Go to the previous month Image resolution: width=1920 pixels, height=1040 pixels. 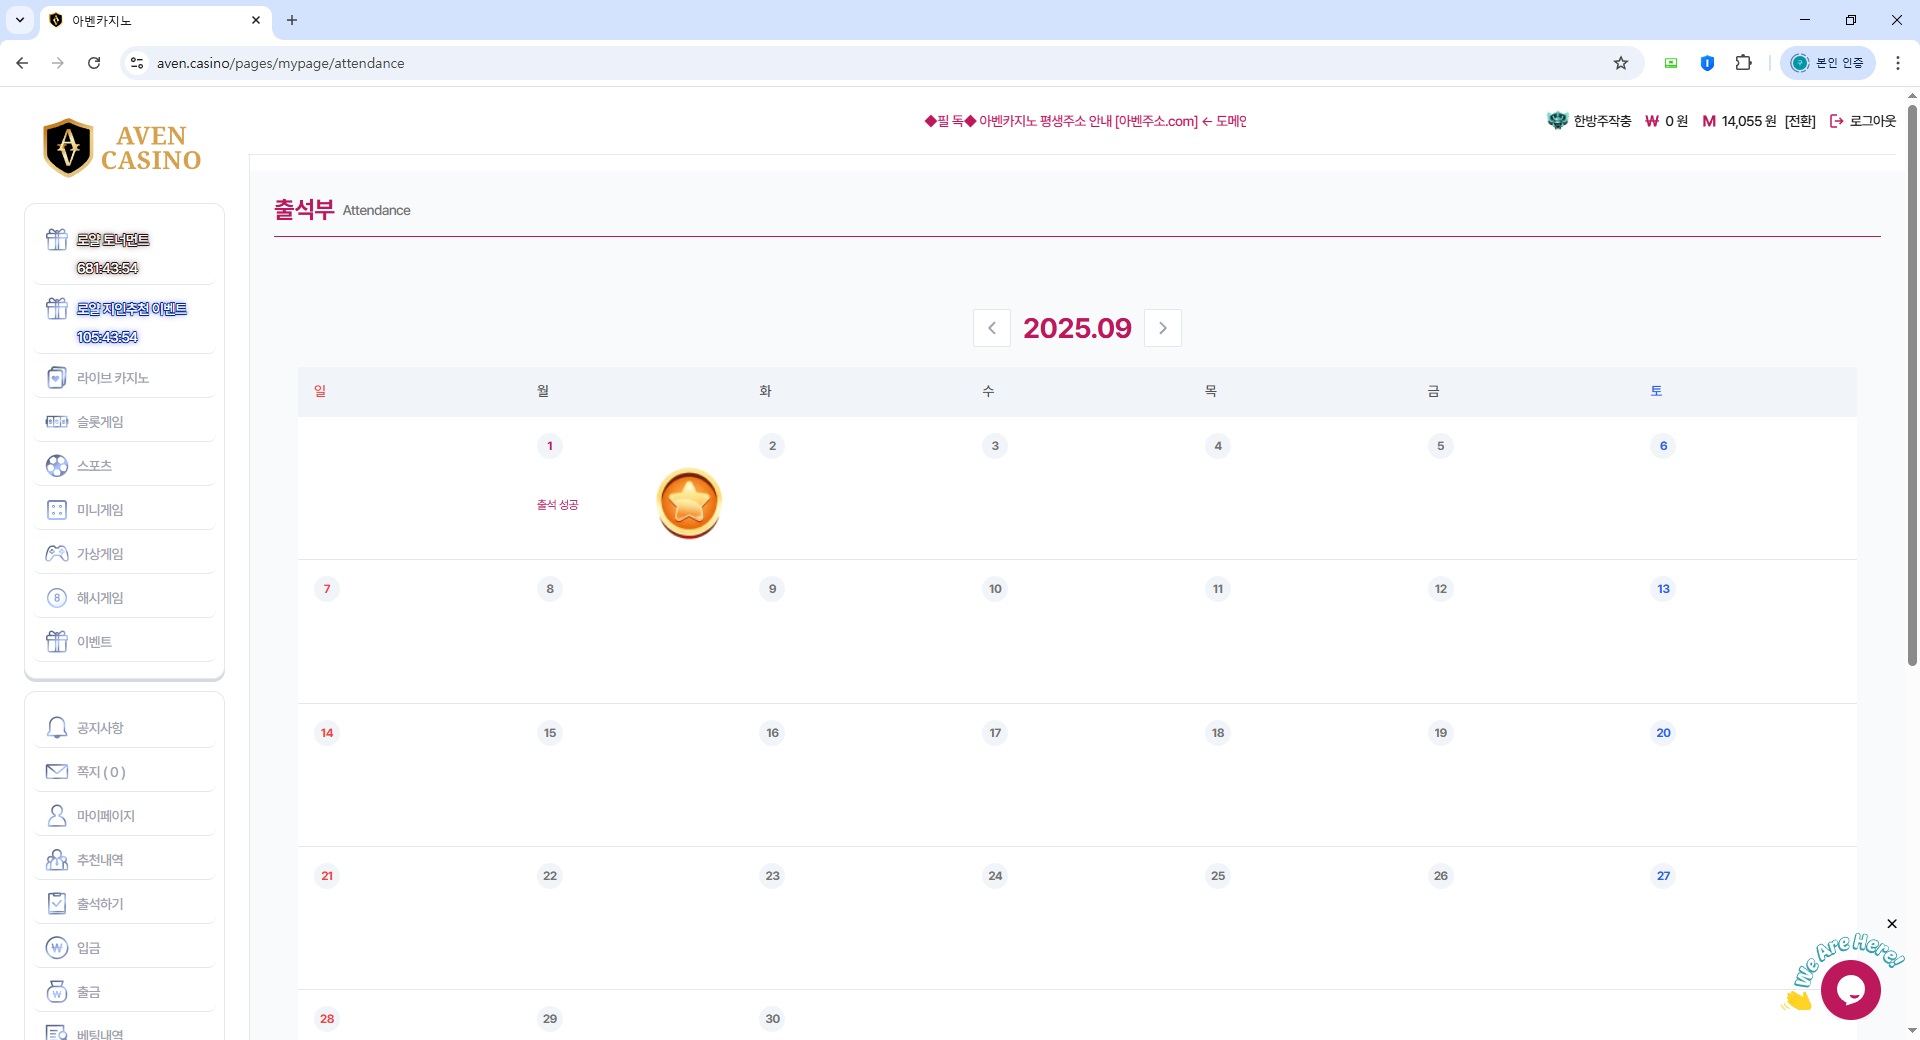click(x=991, y=328)
